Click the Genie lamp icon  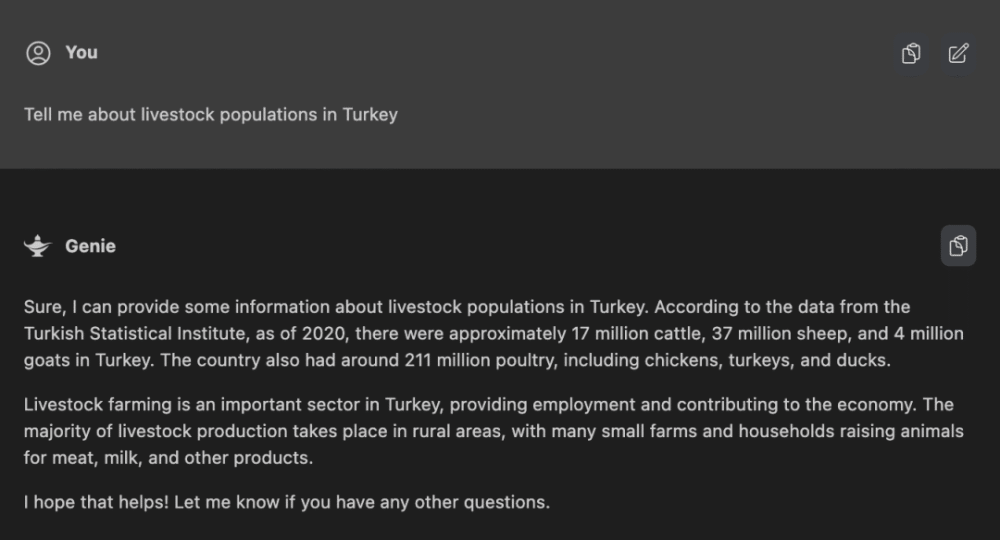pyautogui.click(x=38, y=246)
